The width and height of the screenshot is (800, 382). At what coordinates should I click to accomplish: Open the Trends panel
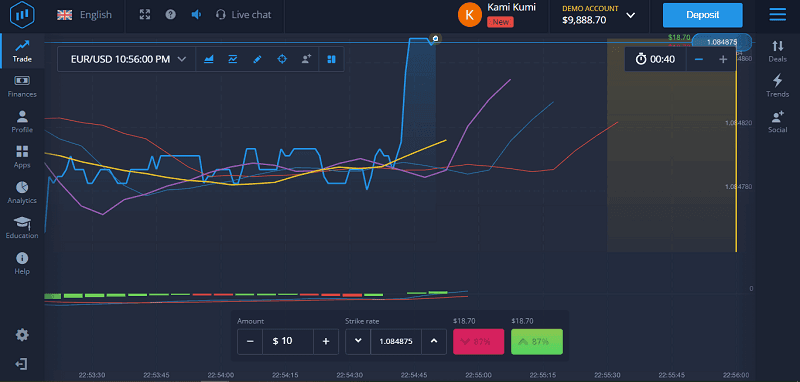[x=778, y=86]
